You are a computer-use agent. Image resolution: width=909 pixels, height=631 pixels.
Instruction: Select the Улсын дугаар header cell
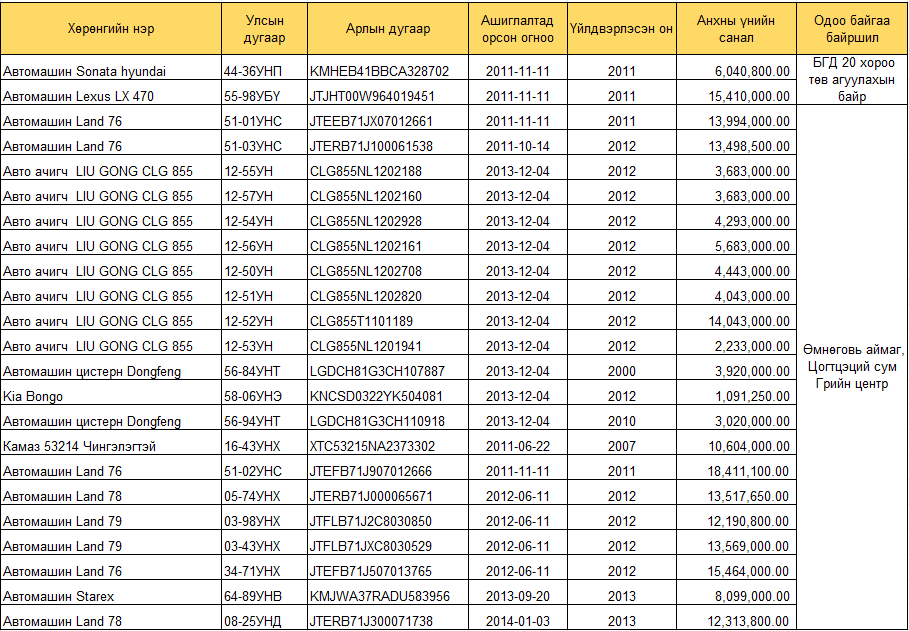264,29
